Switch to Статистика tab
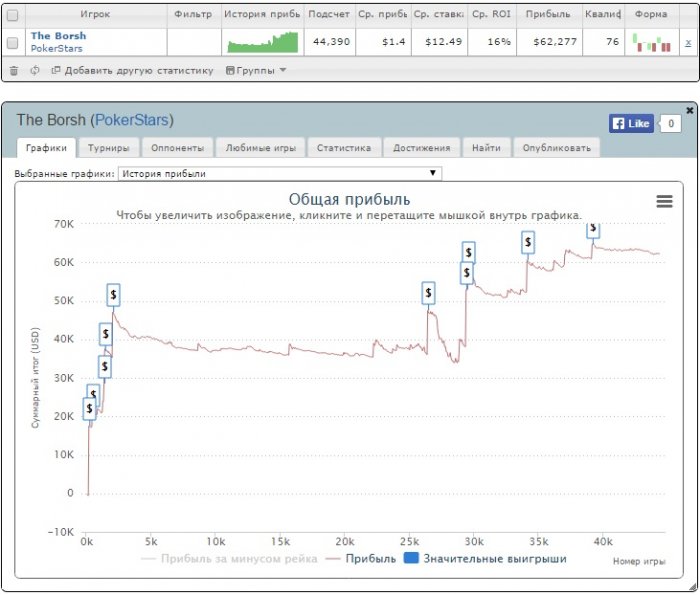The width and height of the screenshot is (700, 595). [344, 148]
